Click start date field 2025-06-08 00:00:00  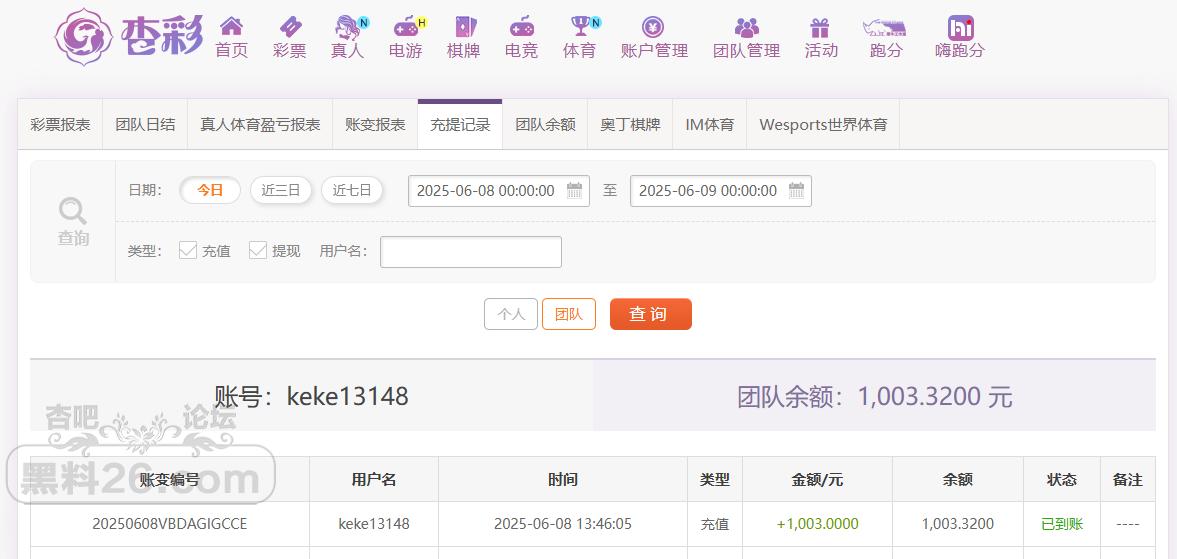click(499, 191)
